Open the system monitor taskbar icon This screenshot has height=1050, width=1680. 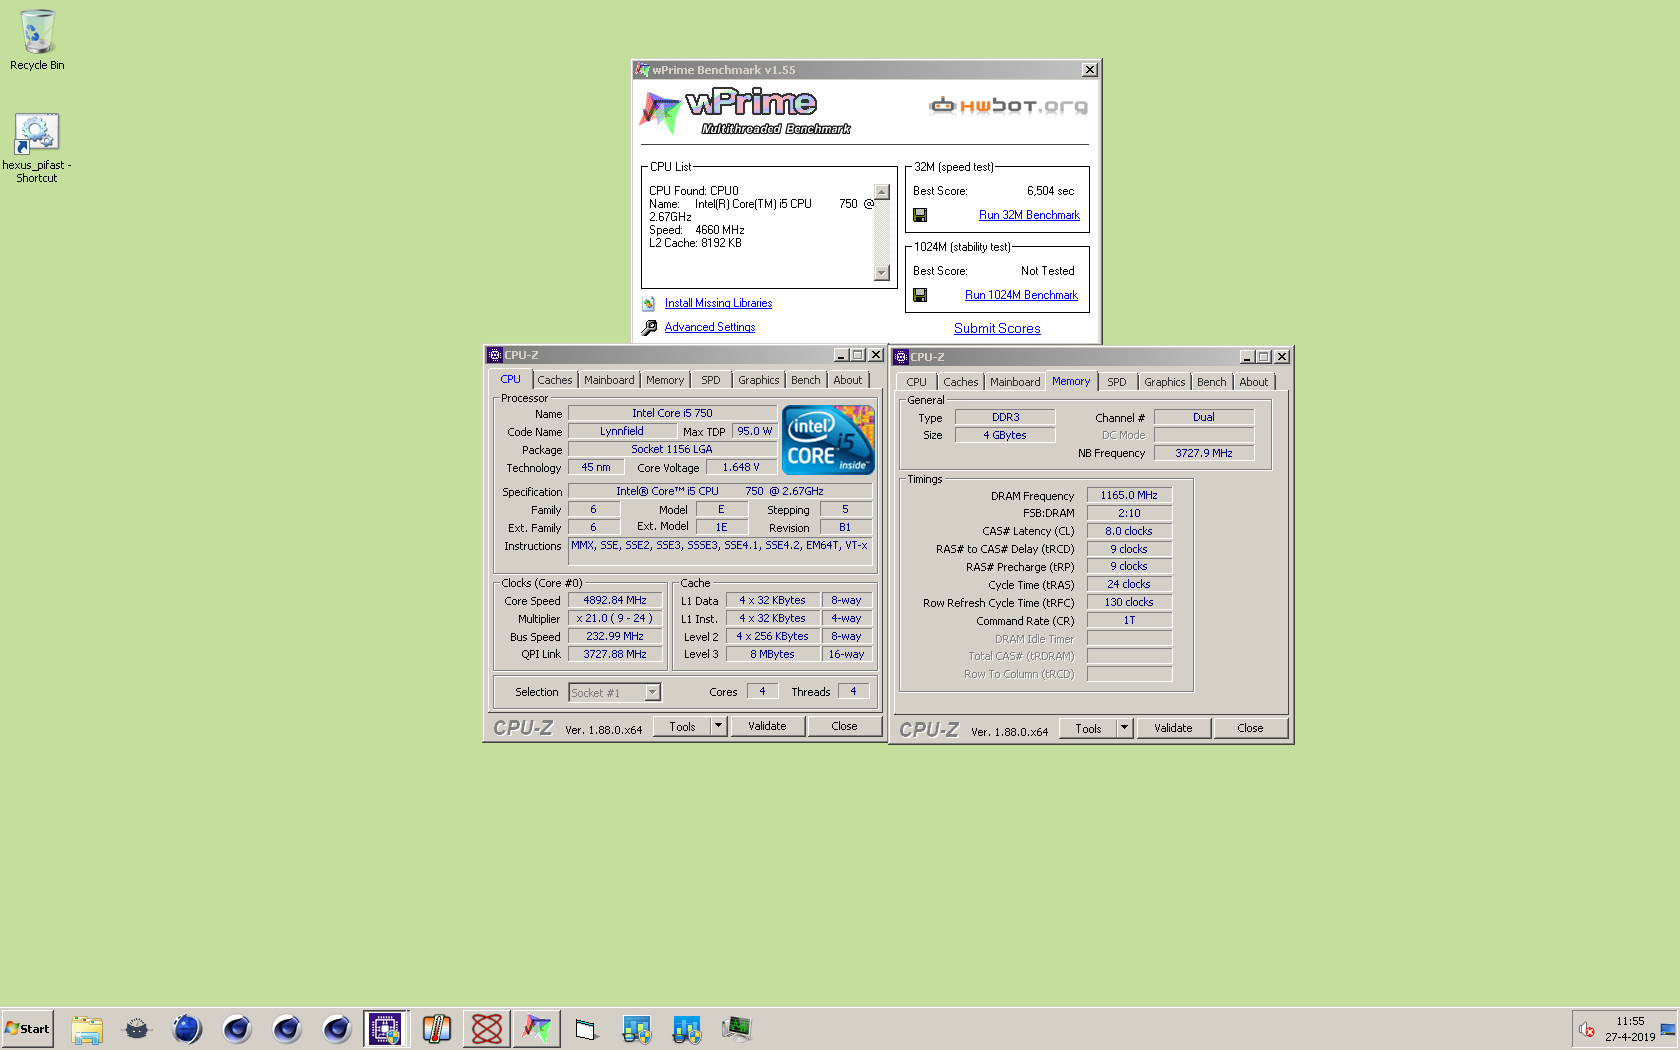point(737,1029)
